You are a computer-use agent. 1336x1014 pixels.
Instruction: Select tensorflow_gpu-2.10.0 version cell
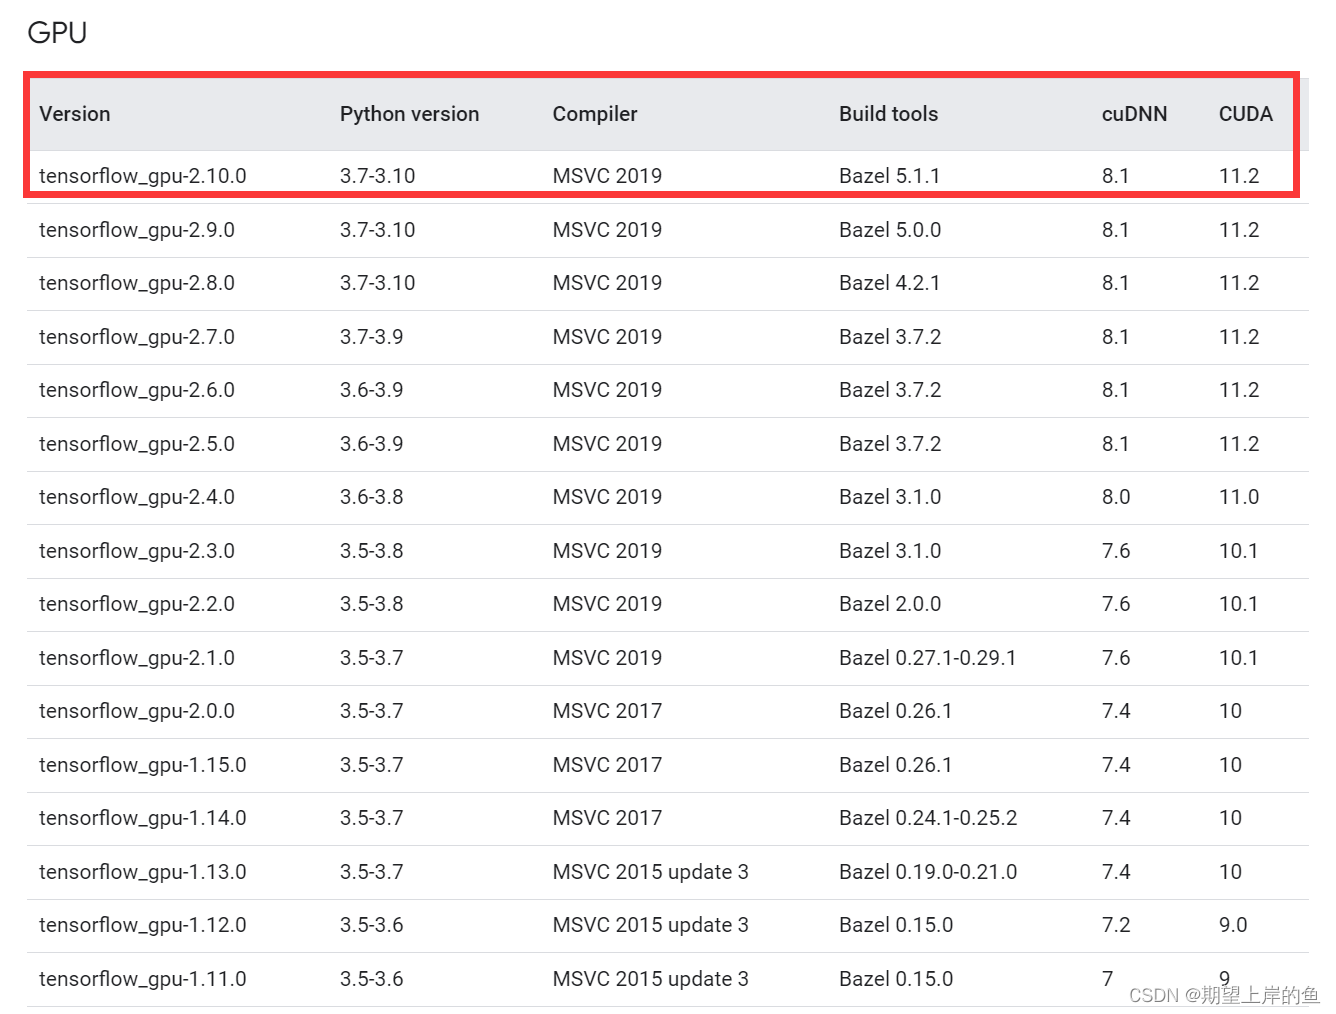tap(143, 176)
